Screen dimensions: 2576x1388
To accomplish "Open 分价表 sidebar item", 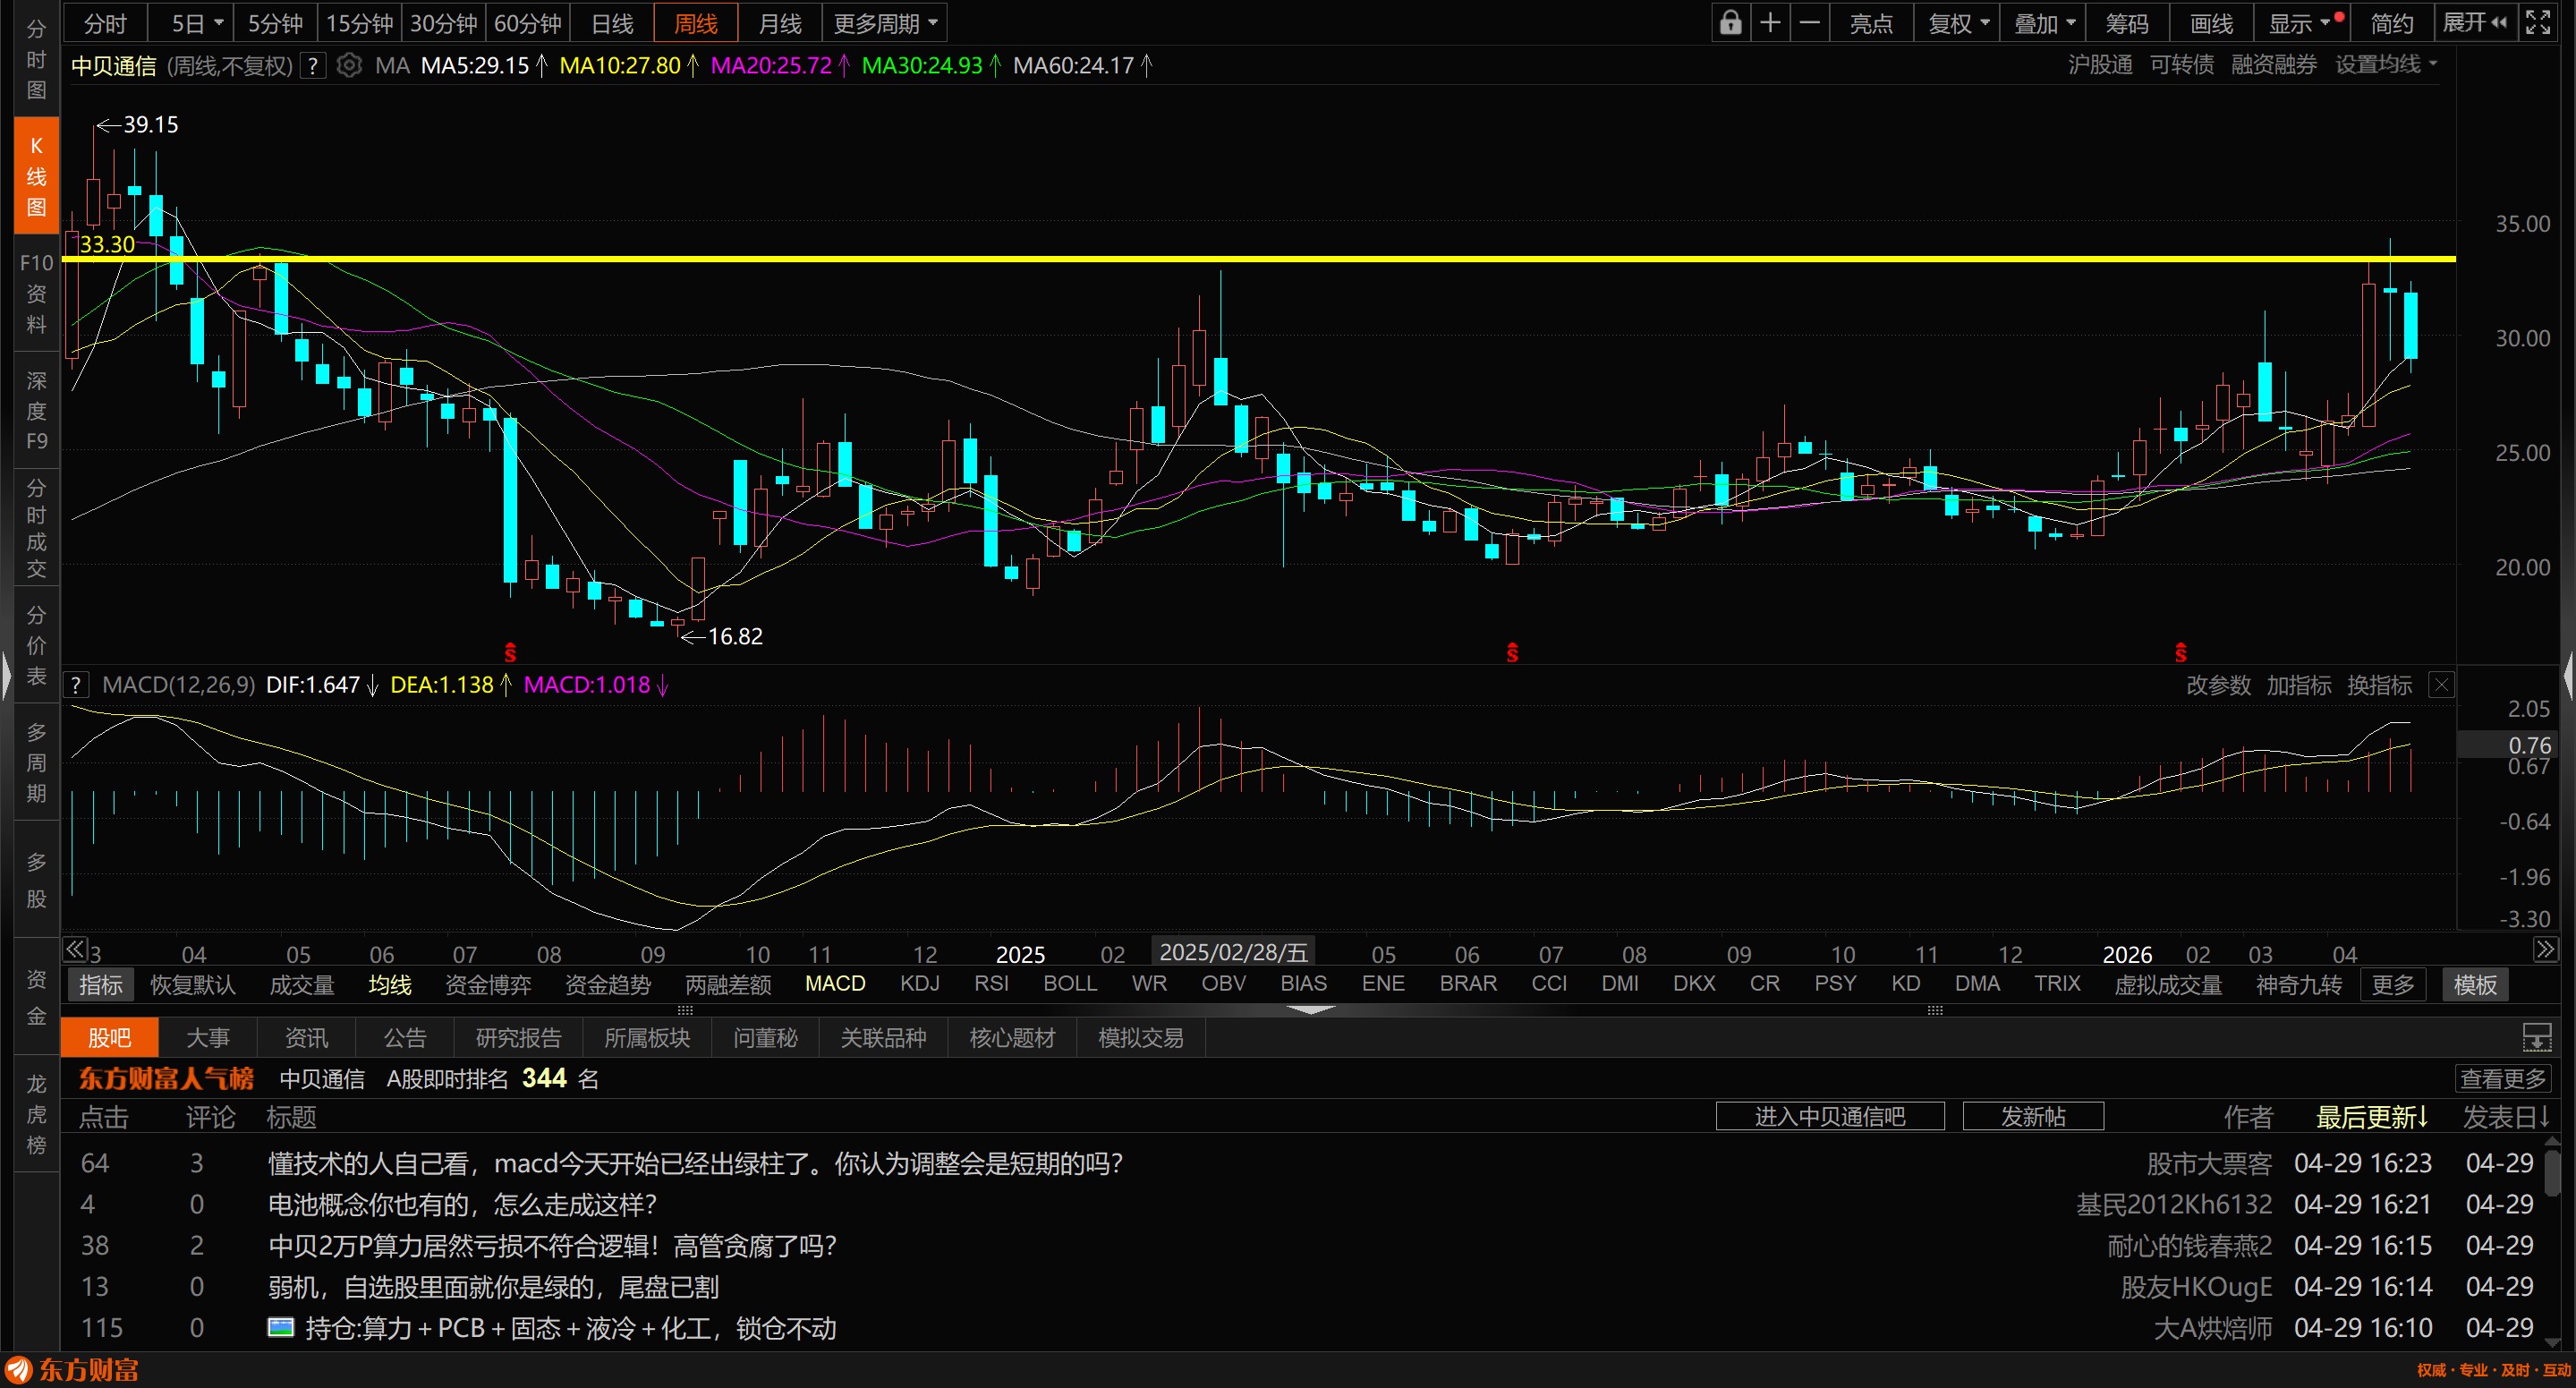I will coord(36,645).
